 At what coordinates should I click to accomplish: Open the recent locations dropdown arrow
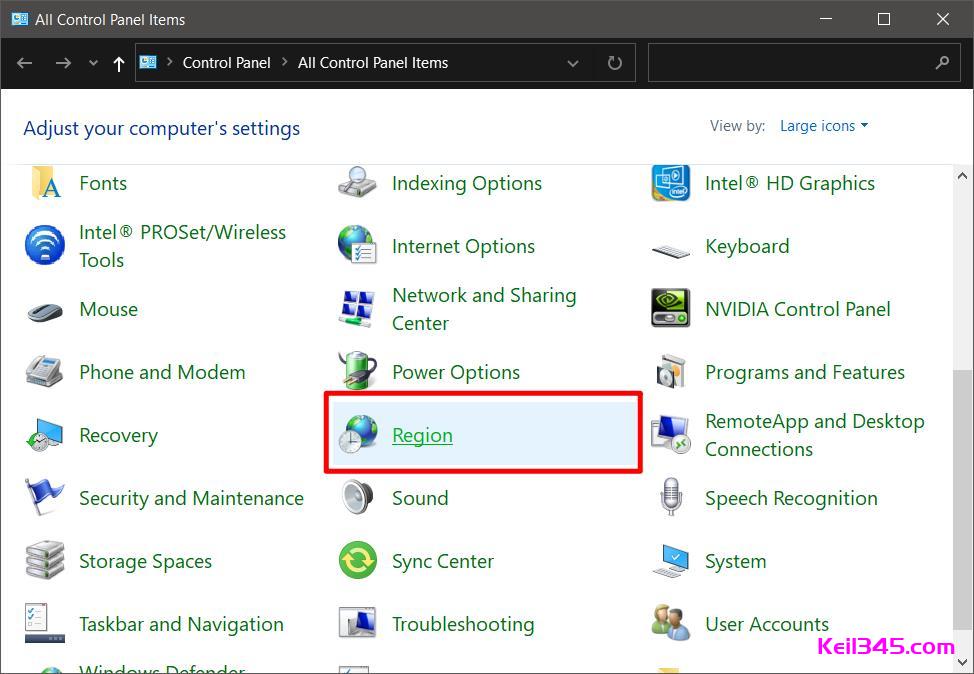click(x=93, y=63)
